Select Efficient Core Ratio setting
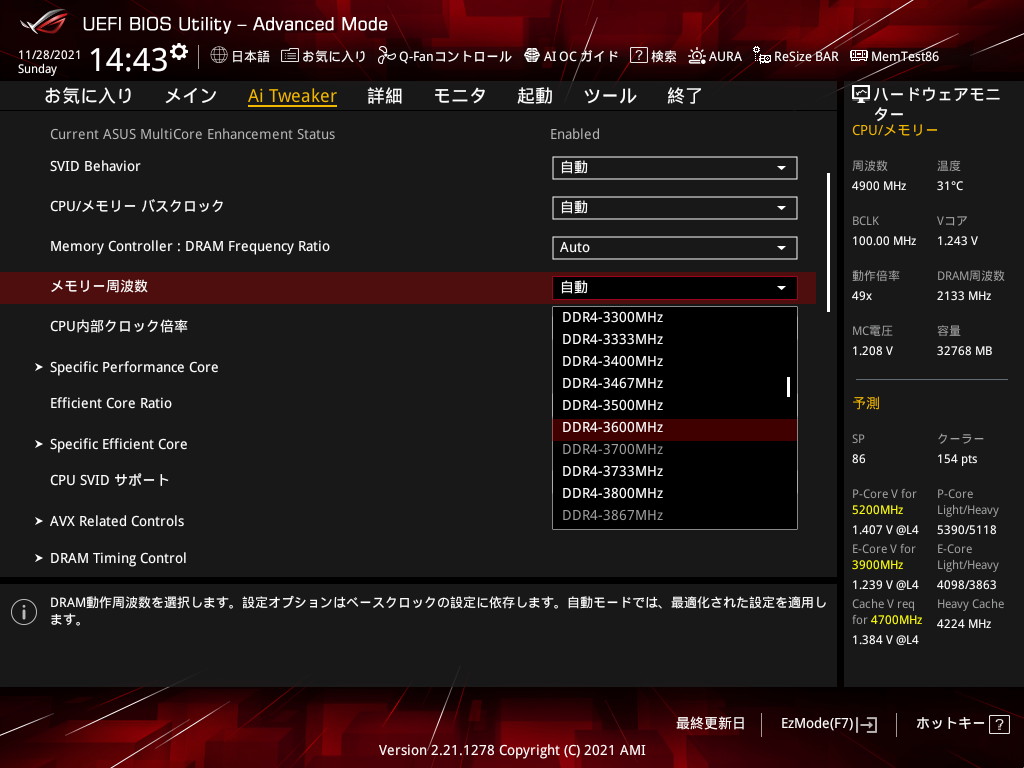The width and height of the screenshot is (1024, 768). 111,404
